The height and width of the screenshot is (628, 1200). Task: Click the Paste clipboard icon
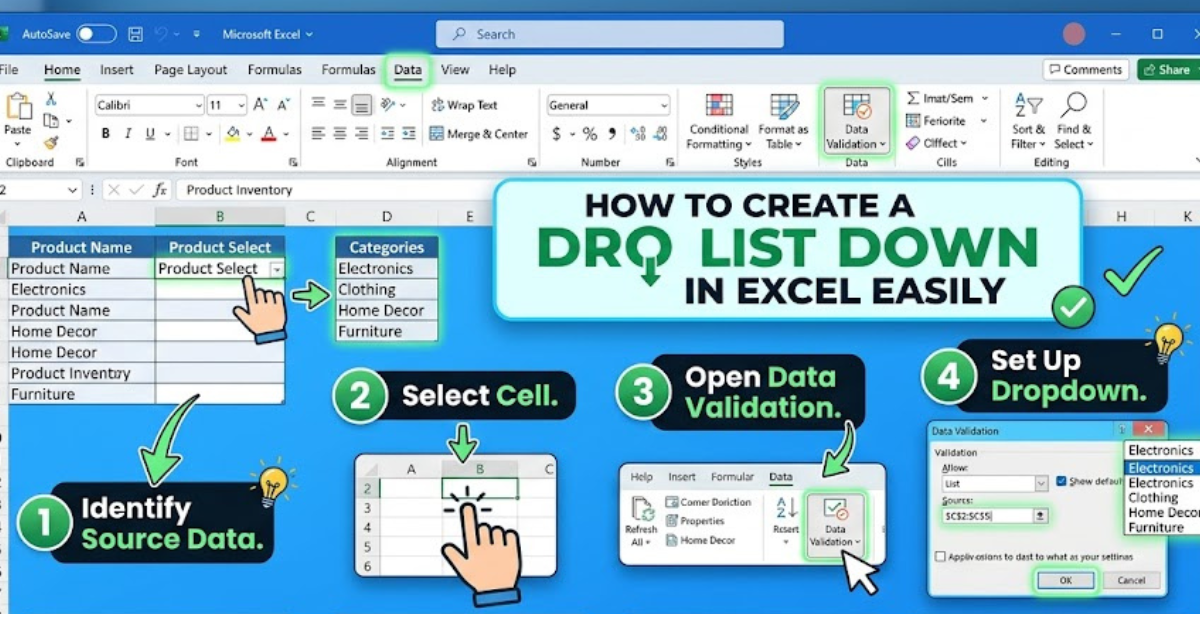tap(18, 106)
